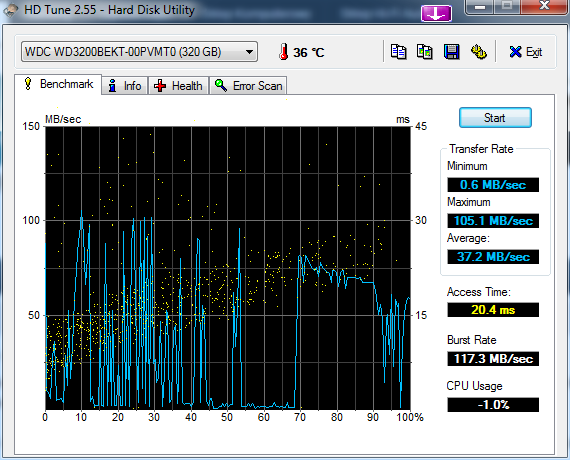570x460 pixels.
Task: Click the benchmark graph area
Action: (228, 268)
